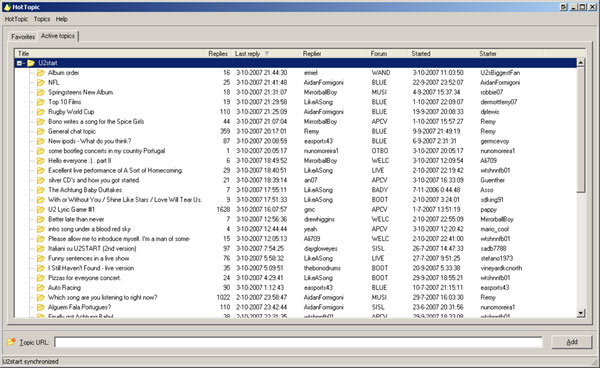Sort by the Started column header
The height and width of the screenshot is (368, 600).
click(441, 54)
